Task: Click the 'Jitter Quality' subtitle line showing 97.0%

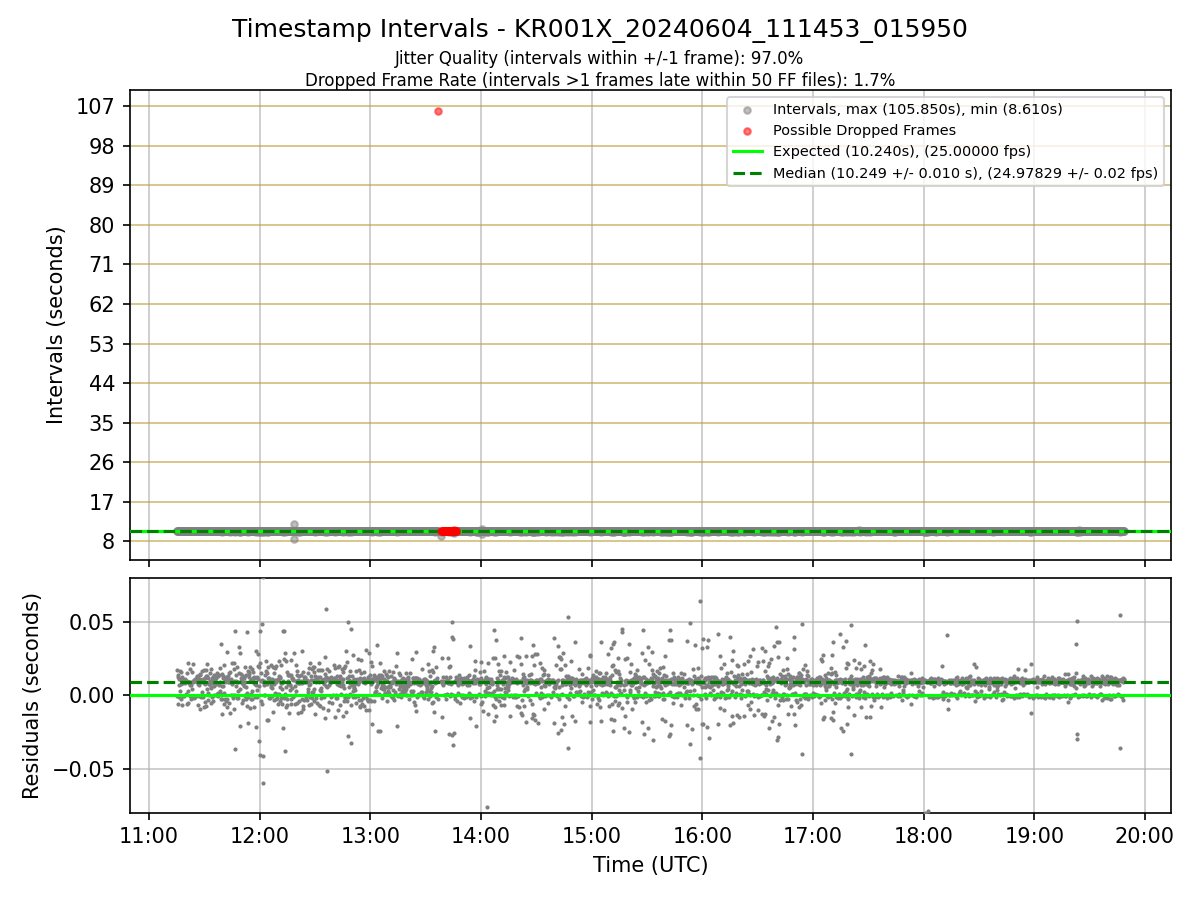Action: [599, 58]
